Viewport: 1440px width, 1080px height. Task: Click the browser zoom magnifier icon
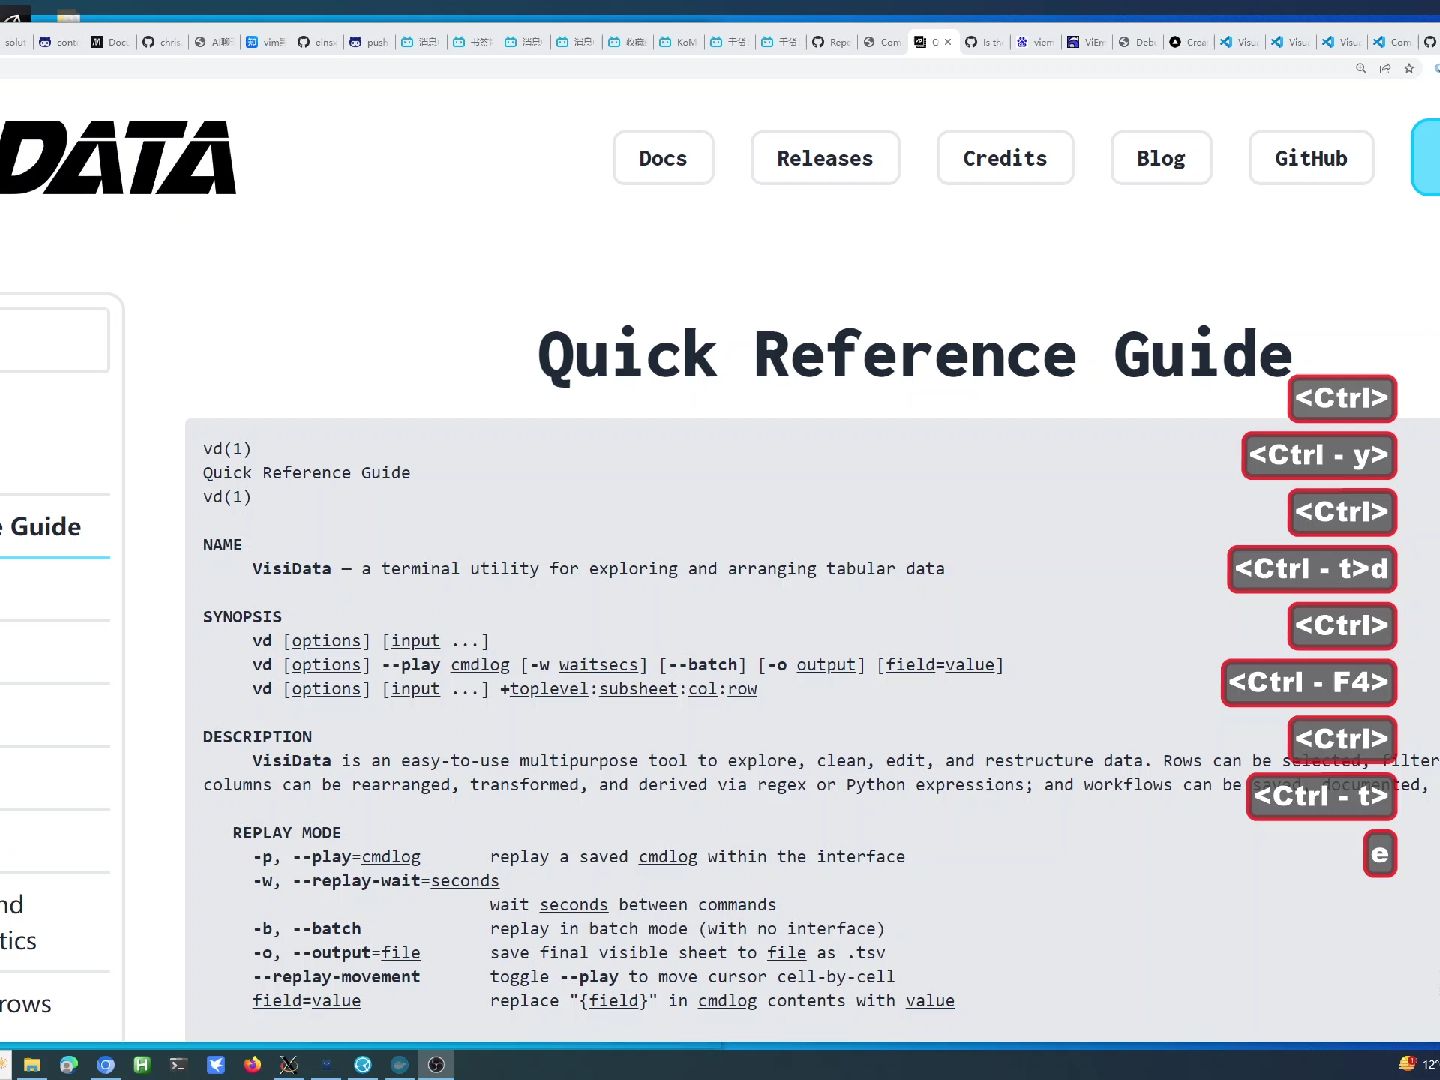(1361, 68)
